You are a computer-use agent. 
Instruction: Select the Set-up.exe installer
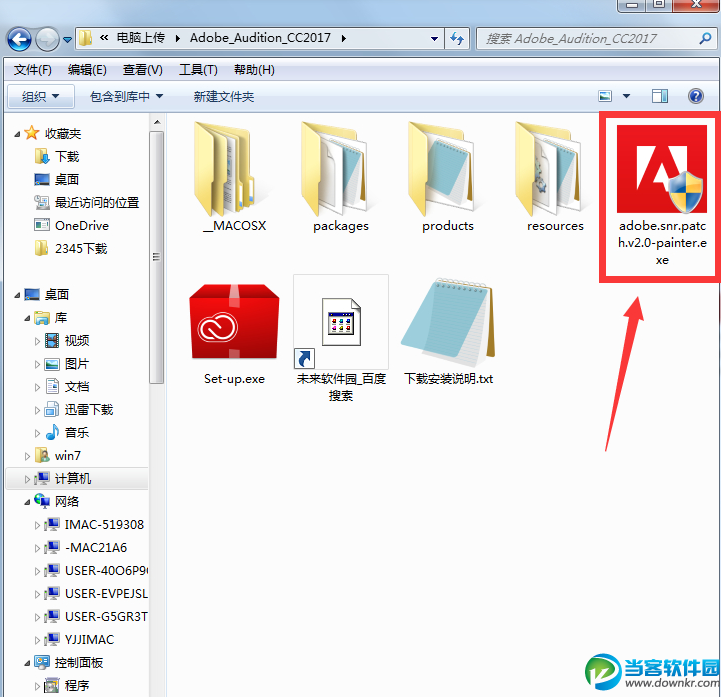(234, 334)
